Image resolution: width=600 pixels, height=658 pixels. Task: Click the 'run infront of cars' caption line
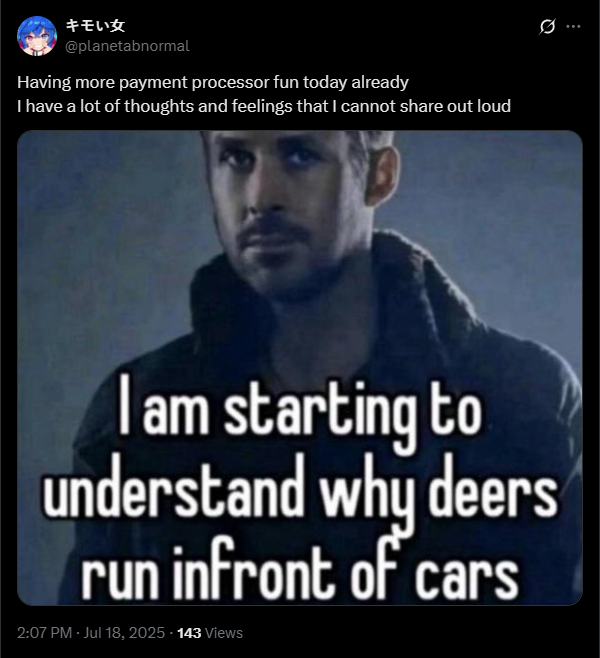pos(300,571)
